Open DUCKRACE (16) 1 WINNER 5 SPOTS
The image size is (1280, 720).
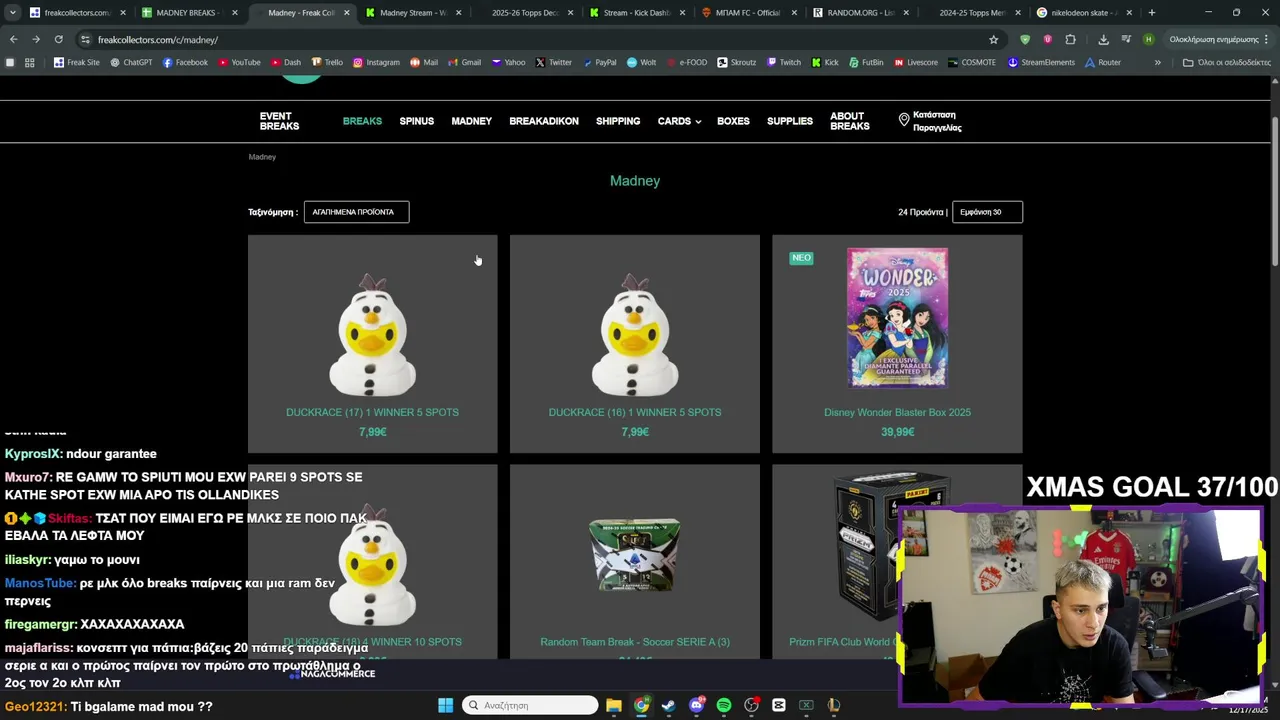(x=634, y=412)
